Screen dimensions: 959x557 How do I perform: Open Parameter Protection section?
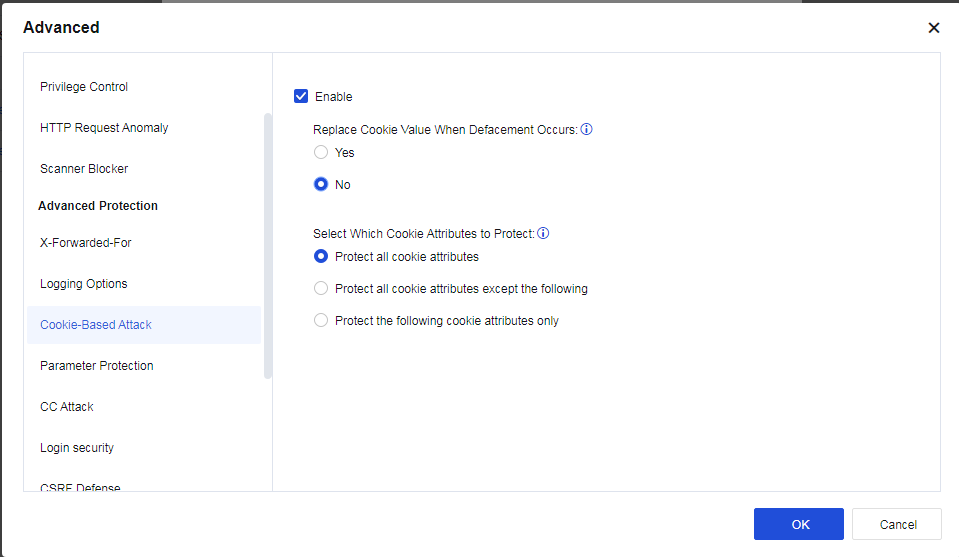point(97,366)
